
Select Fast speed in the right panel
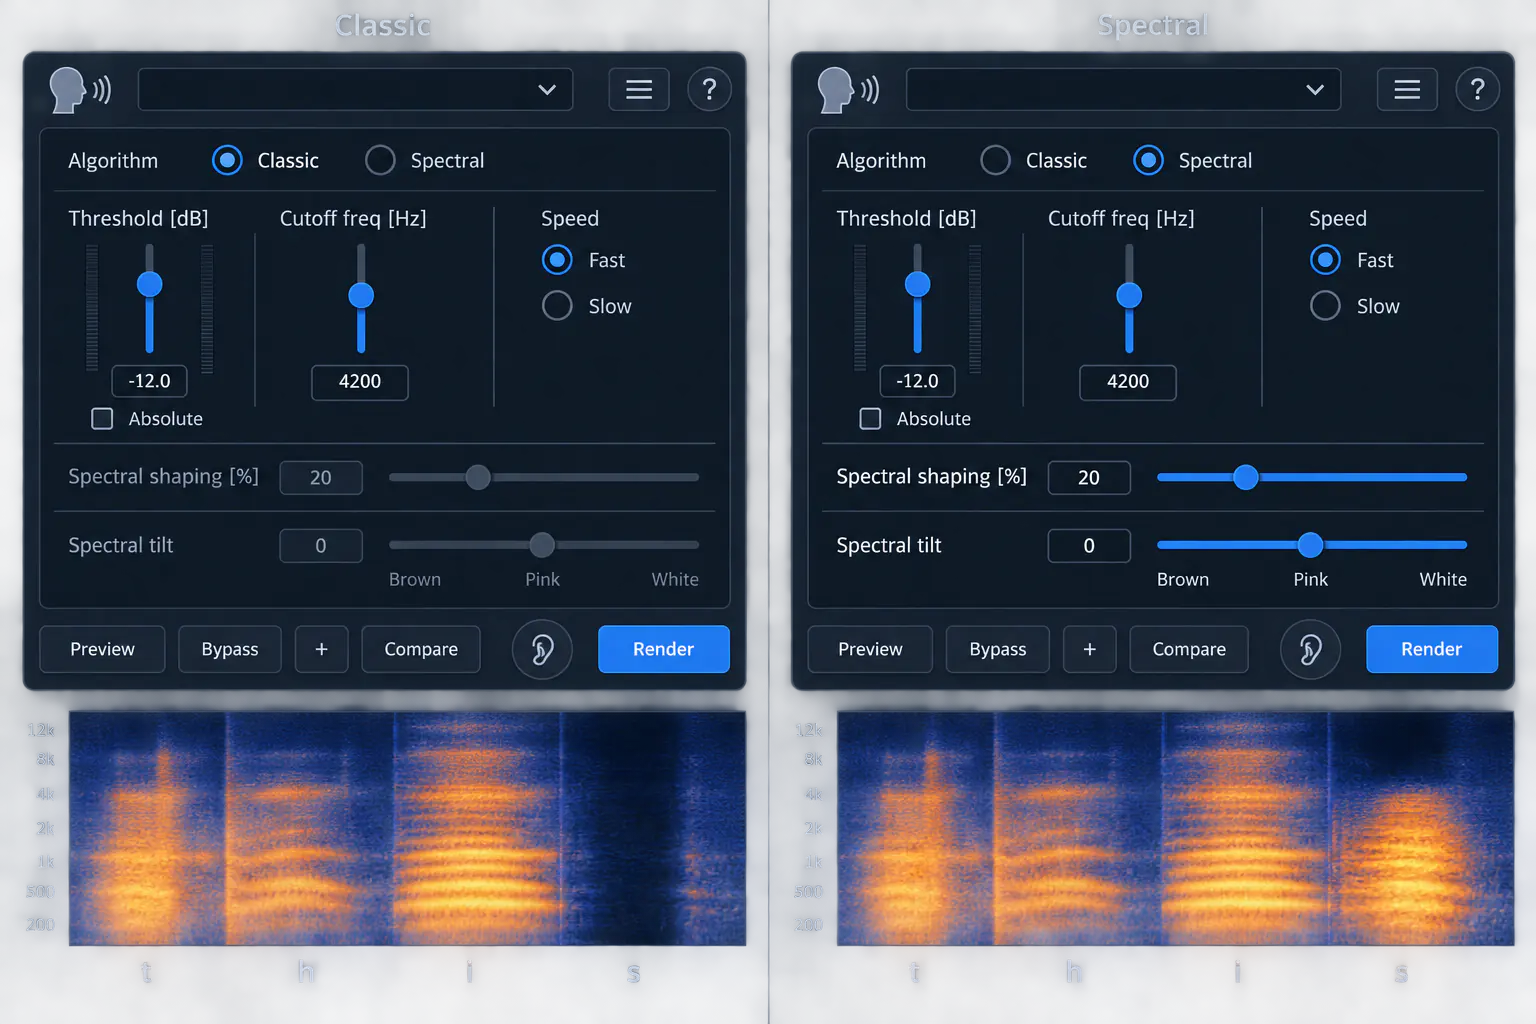pos(1325,260)
